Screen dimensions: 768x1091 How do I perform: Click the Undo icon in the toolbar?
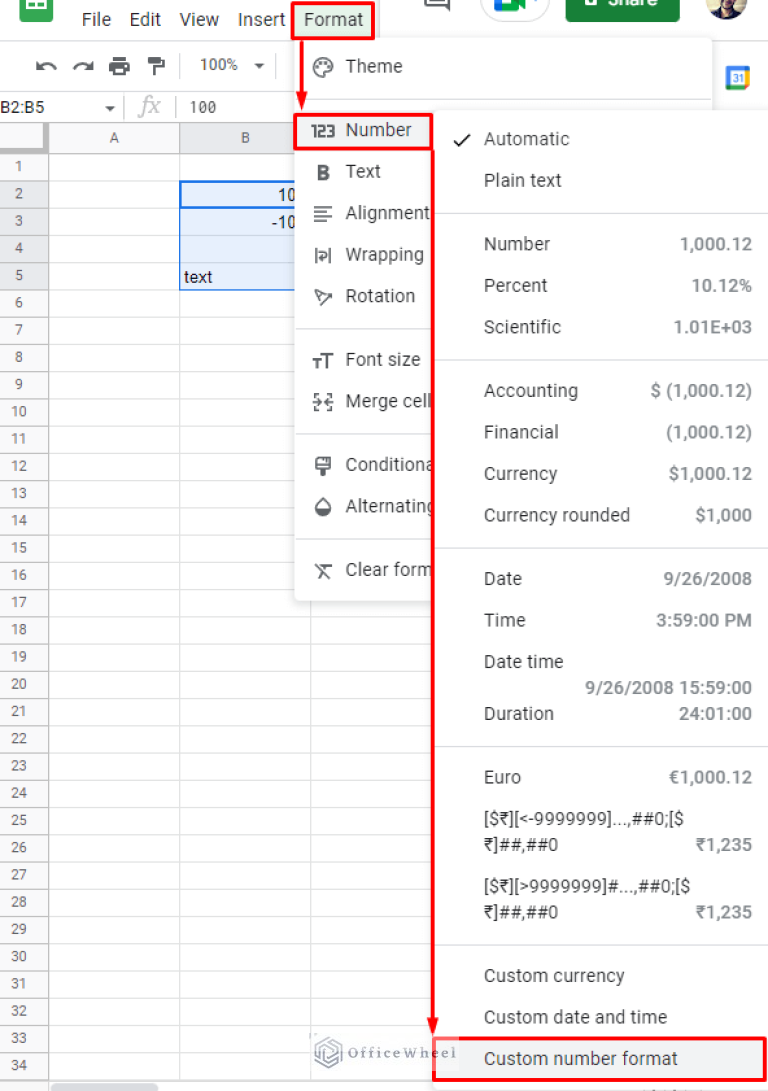(x=47, y=64)
